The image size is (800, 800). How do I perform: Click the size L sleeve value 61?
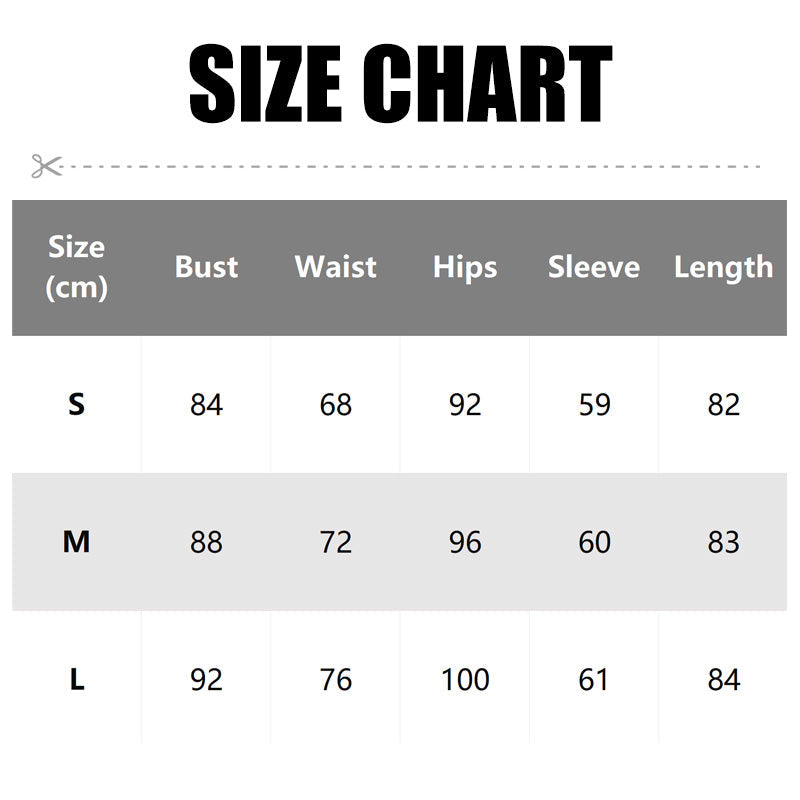click(594, 680)
